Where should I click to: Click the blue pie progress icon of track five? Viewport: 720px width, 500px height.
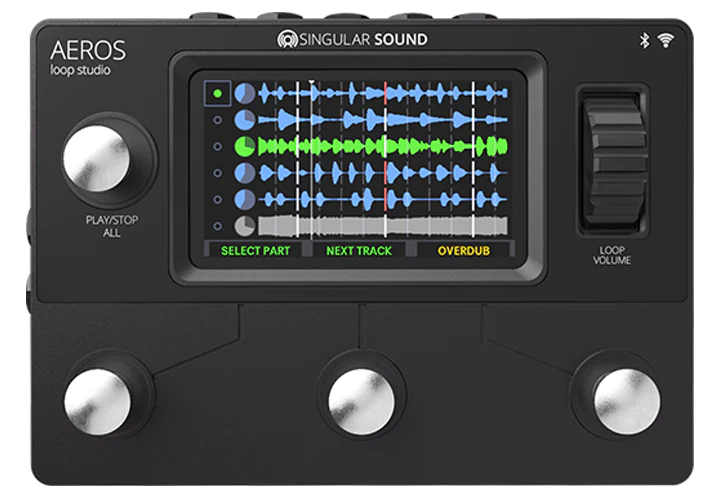[x=245, y=200]
